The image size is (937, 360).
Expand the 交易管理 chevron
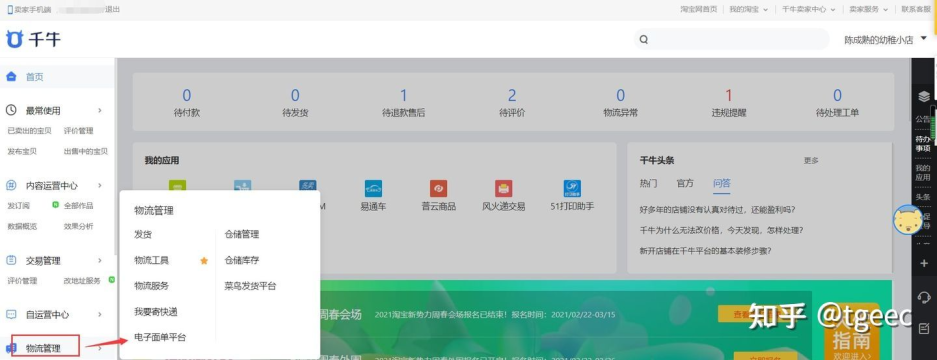100,261
